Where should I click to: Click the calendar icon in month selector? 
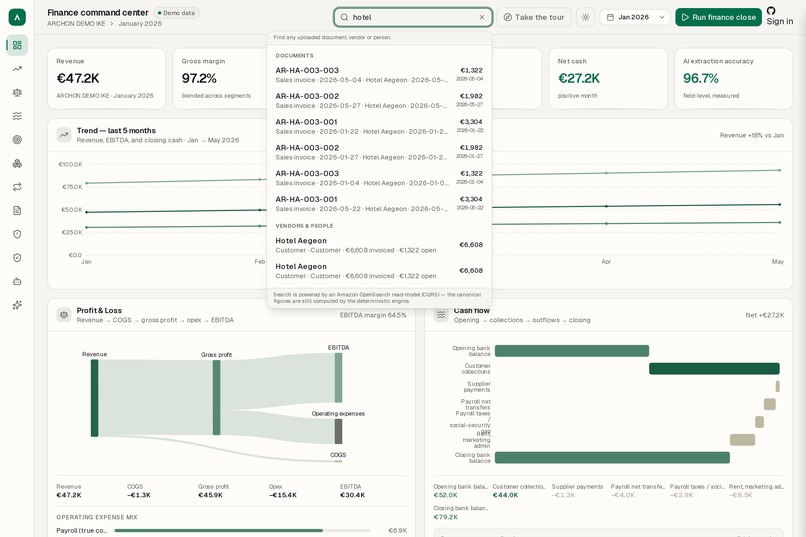[610, 17]
